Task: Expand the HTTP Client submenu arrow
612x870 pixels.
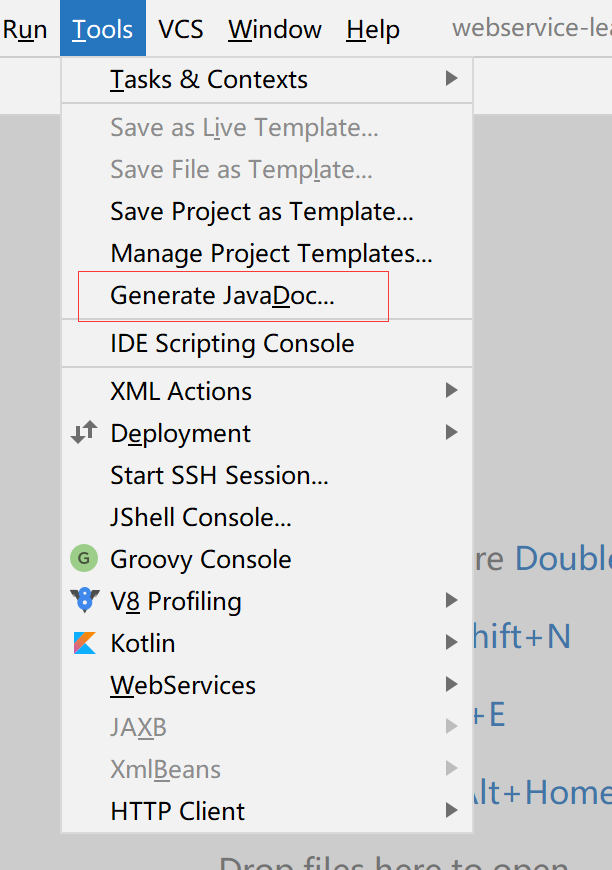Action: [x=452, y=811]
